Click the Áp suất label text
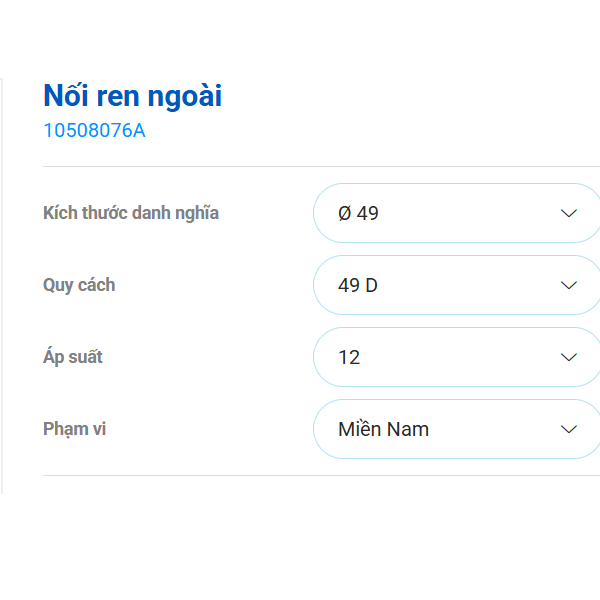This screenshot has height=600, width=600. 73,357
